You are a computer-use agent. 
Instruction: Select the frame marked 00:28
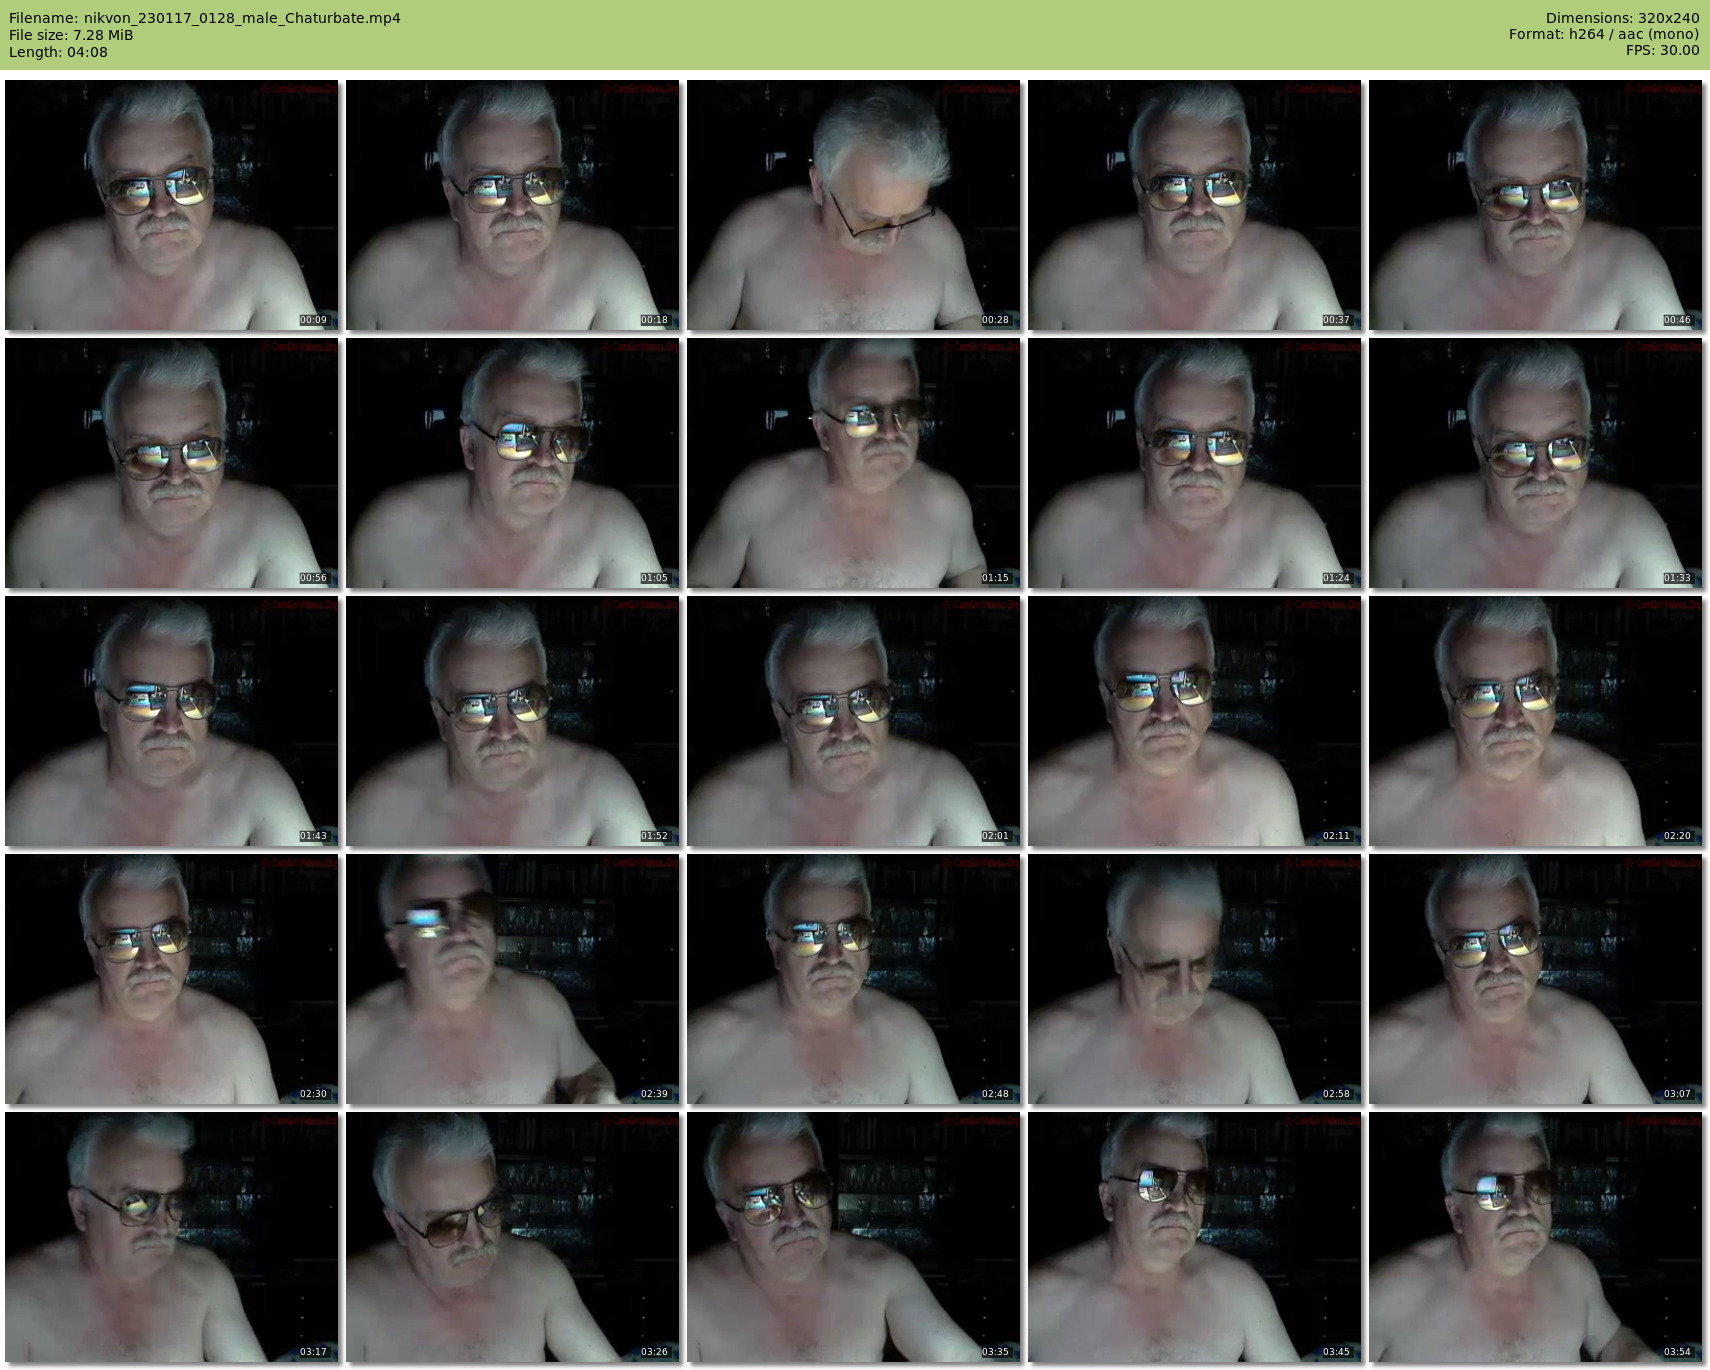(x=853, y=205)
